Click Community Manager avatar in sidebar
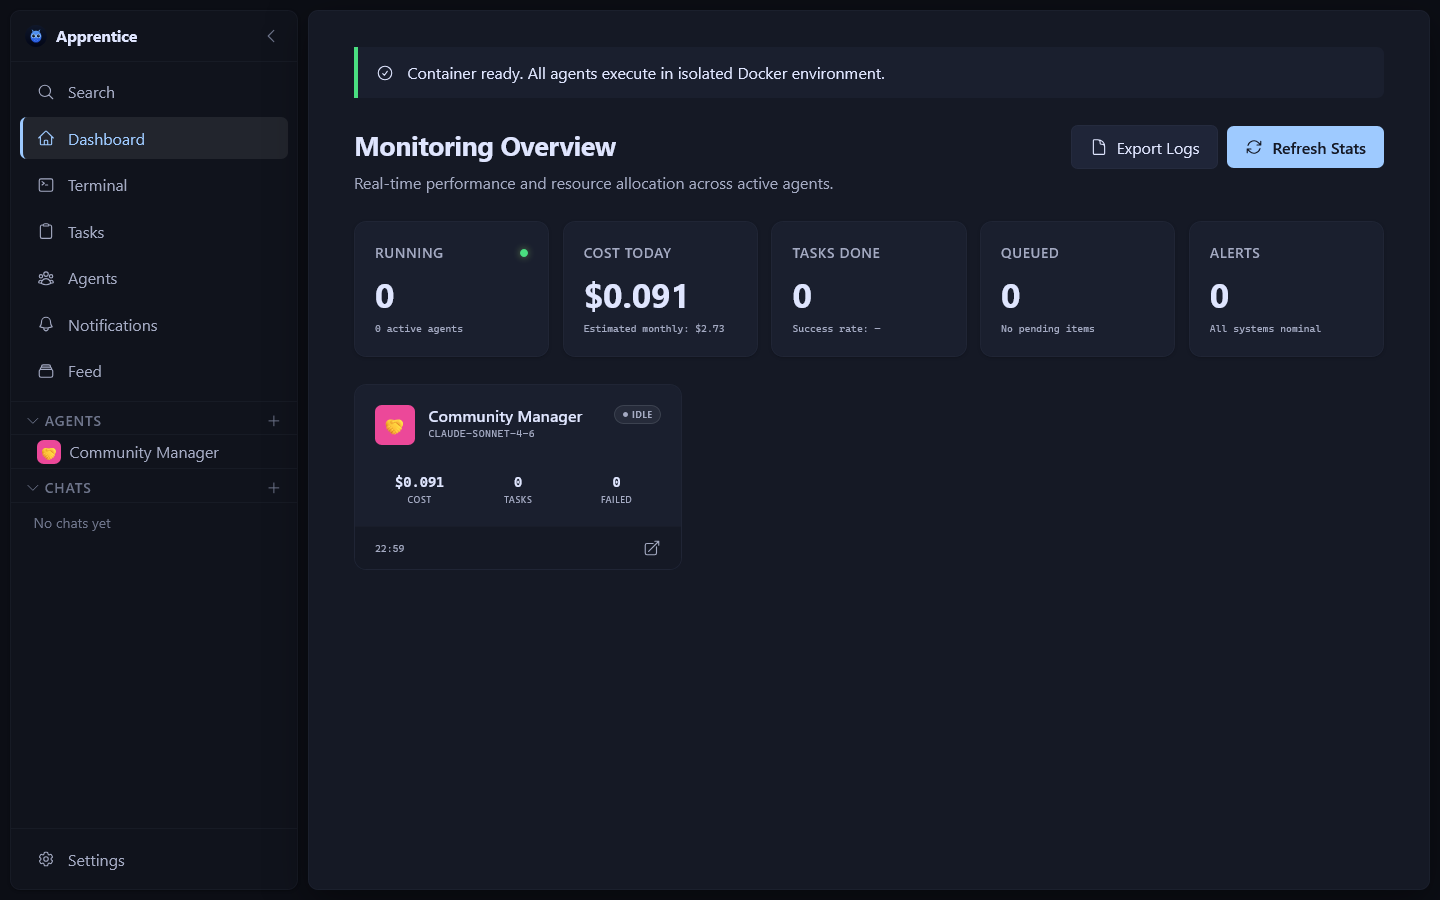This screenshot has width=1440, height=900. (49, 452)
